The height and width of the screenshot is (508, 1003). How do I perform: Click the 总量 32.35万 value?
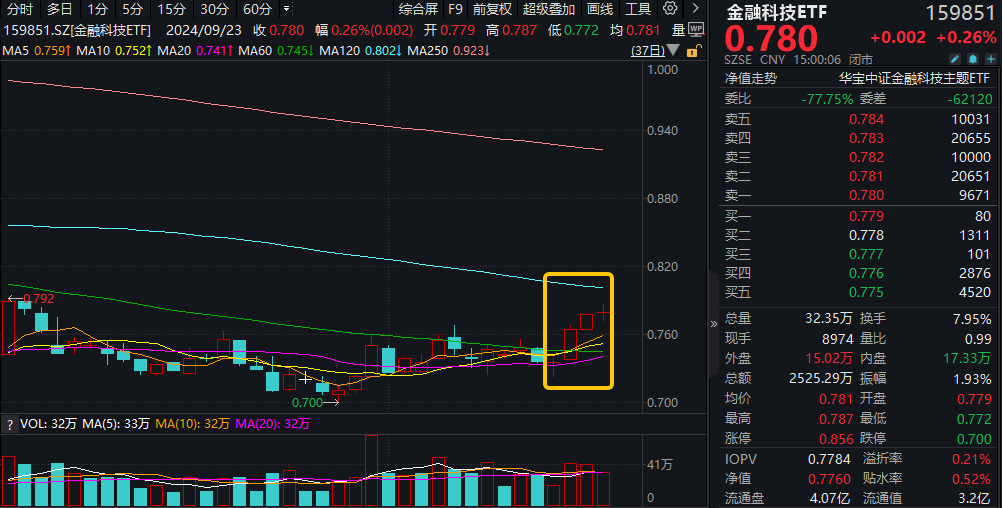(x=829, y=319)
